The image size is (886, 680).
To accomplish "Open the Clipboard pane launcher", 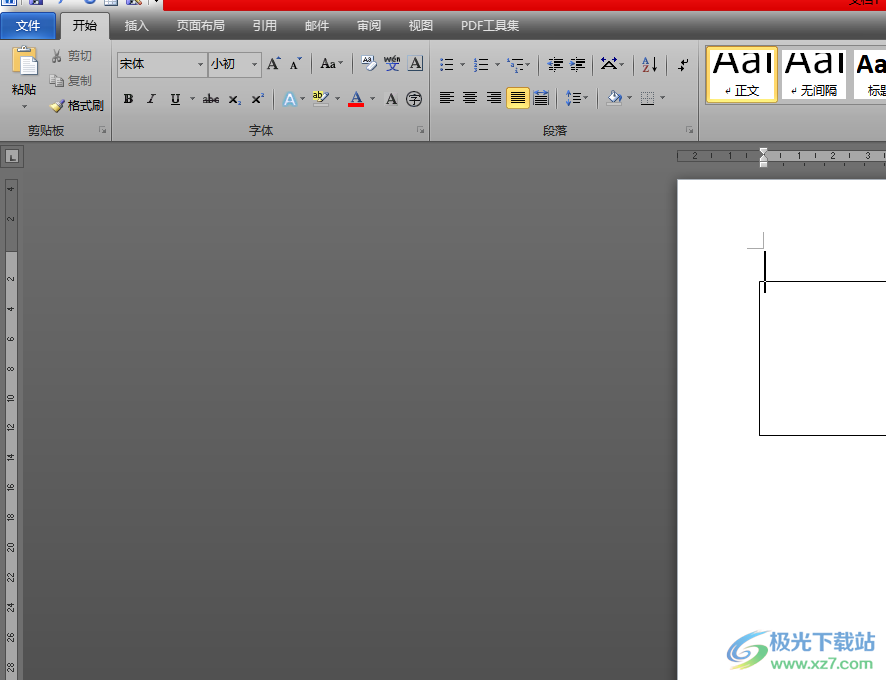I will (103, 130).
